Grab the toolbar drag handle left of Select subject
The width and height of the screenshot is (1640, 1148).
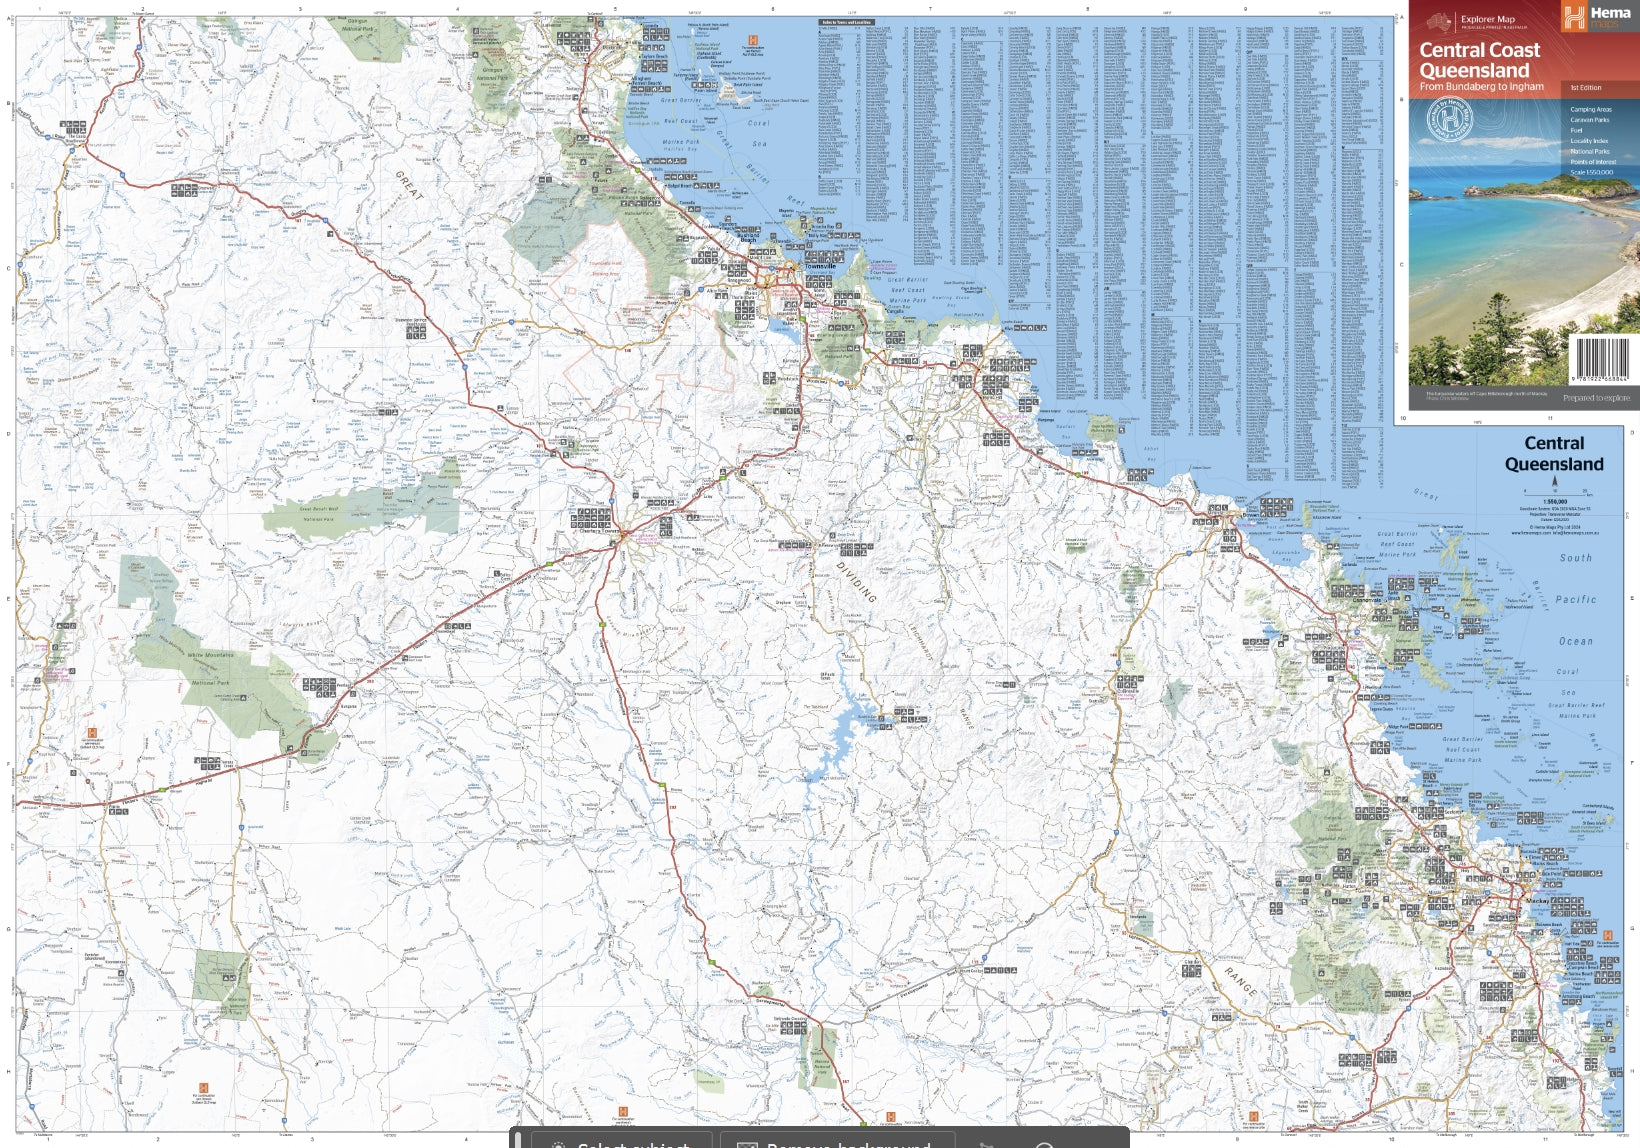(518, 1140)
